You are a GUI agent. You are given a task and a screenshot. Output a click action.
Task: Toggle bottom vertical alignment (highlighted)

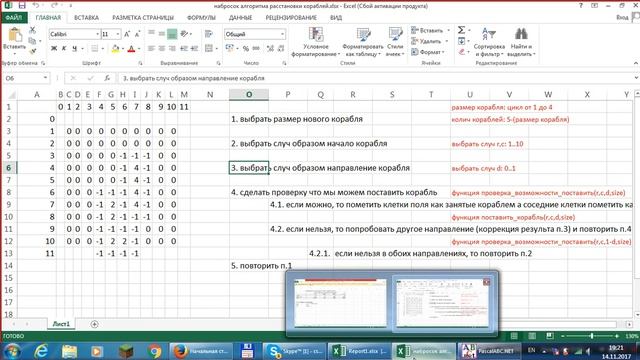[x=172, y=34]
